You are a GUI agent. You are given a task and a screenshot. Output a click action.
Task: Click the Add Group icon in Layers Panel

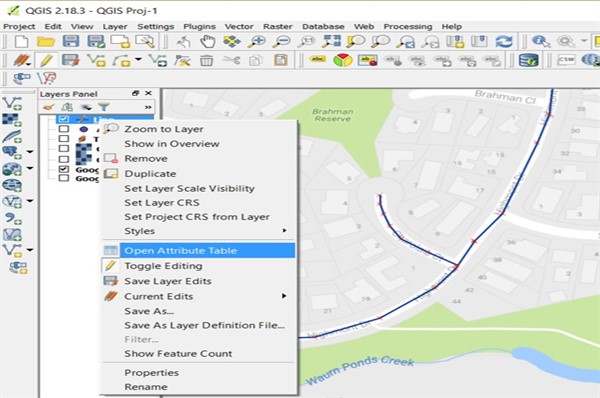(67, 107)
